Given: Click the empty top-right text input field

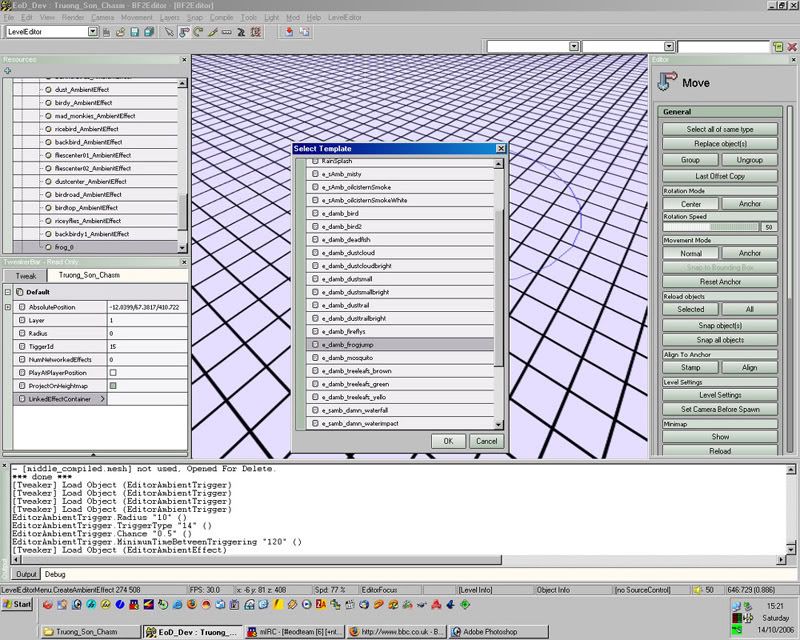Looking at the screenshot, I should point(723,46).
